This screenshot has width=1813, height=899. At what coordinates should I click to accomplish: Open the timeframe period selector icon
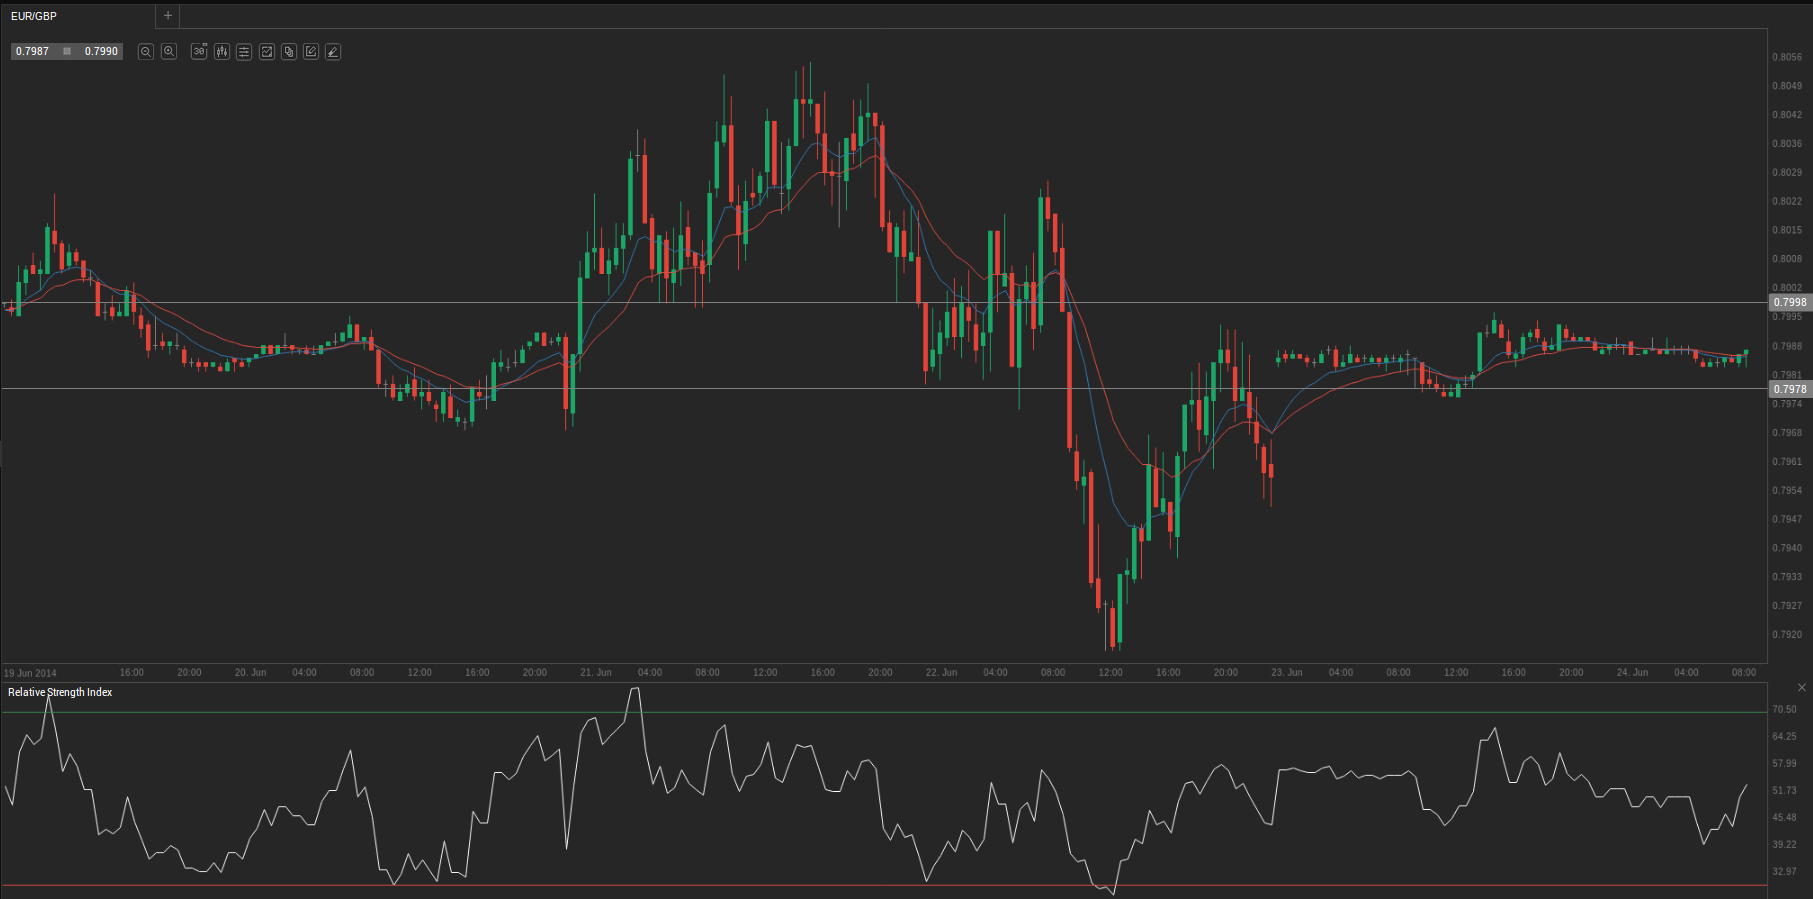coord(199,52)
